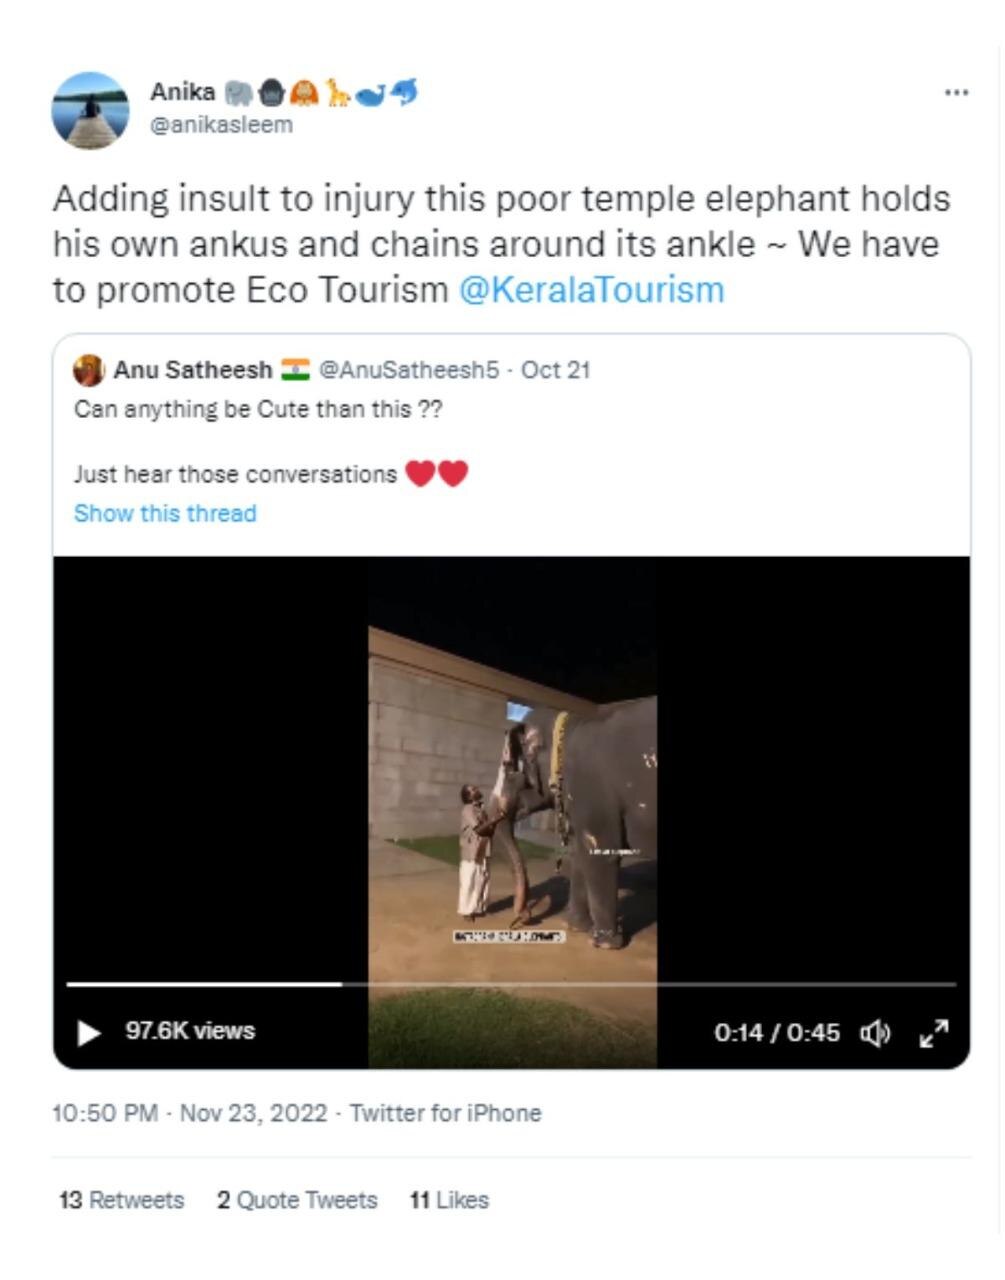Screen dimensions: 1005x1280
Task: Expand the video to fullscreen
Action: [933, 1033]
